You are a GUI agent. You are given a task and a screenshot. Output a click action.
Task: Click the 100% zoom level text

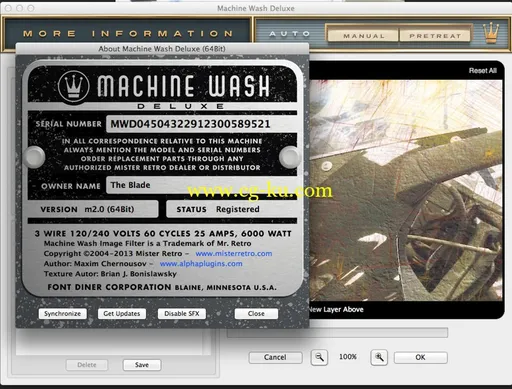tap(348, 357)
